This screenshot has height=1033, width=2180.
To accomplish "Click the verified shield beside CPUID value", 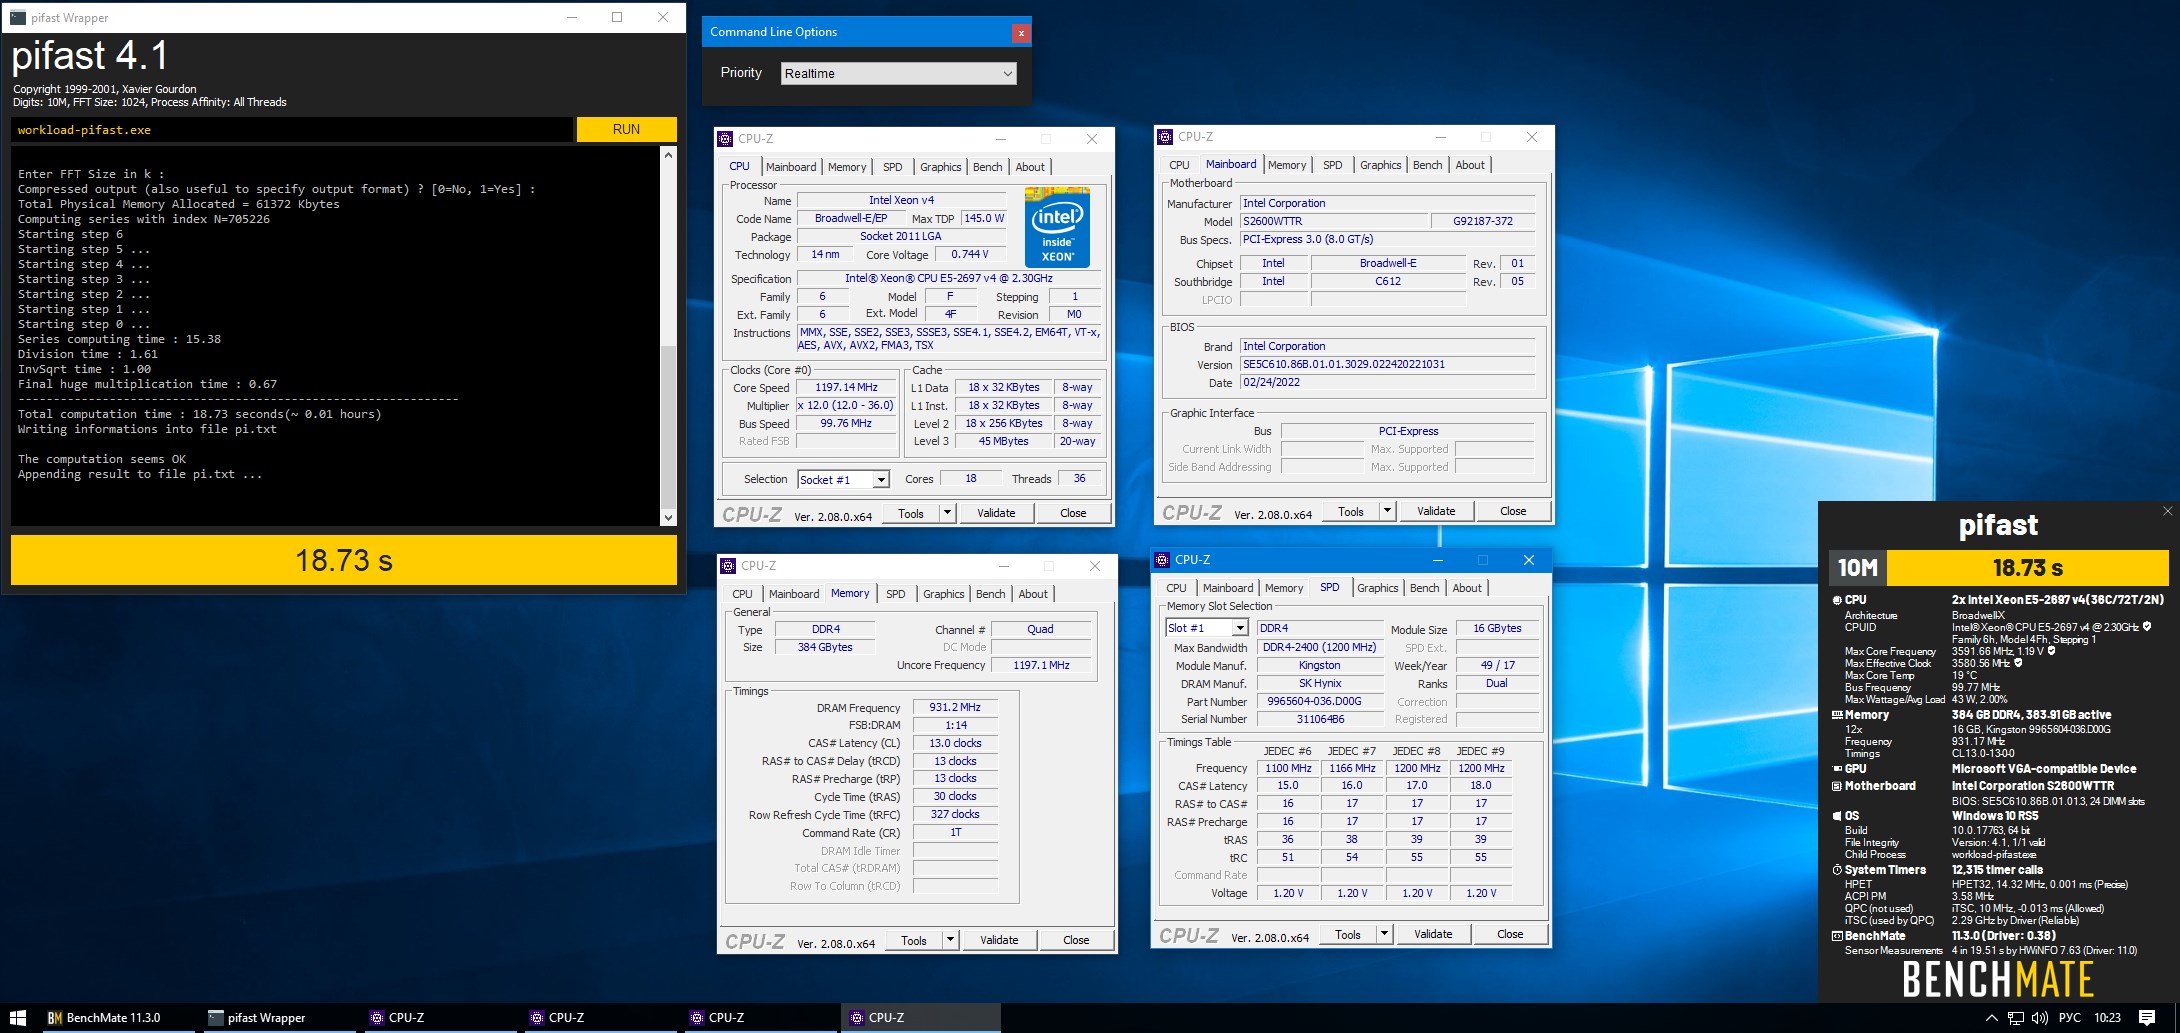I will click(2147, 627).
